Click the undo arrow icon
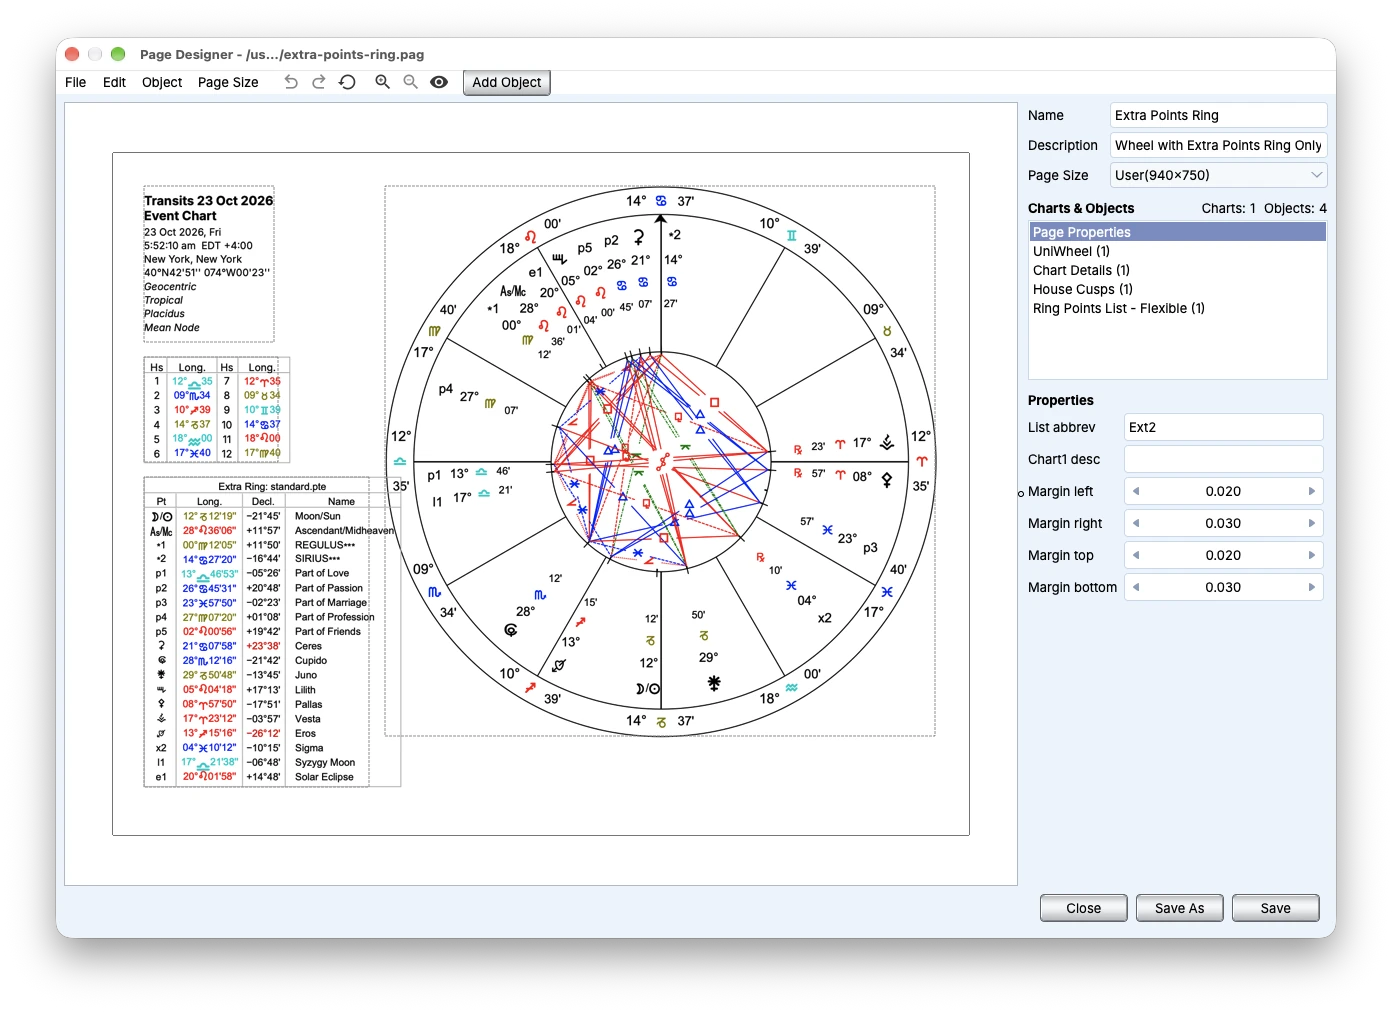Viewport: 1392px width, 1012px height. (291, 82)
